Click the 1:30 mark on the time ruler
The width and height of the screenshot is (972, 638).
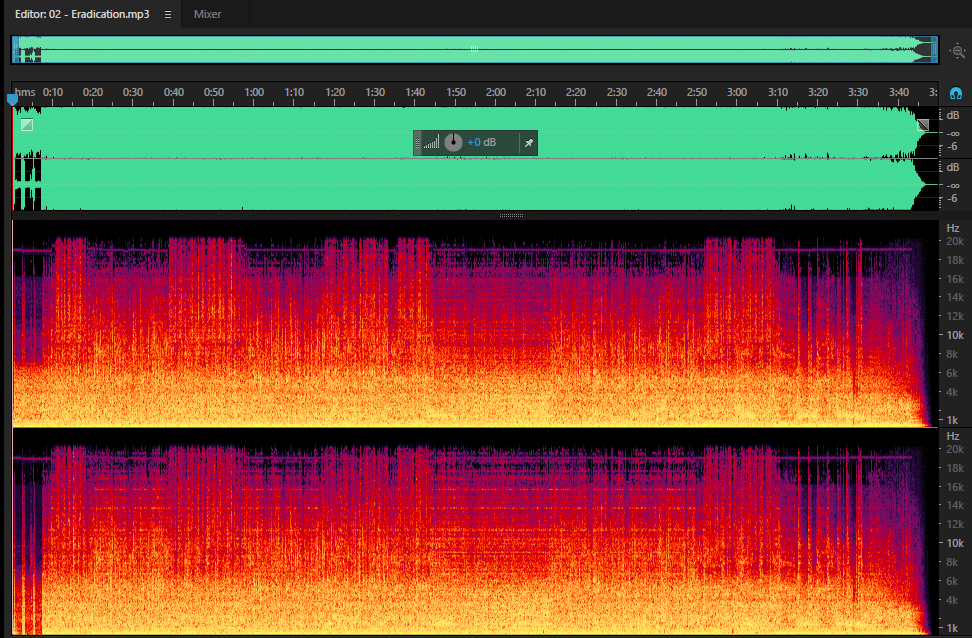click(375, 92)
